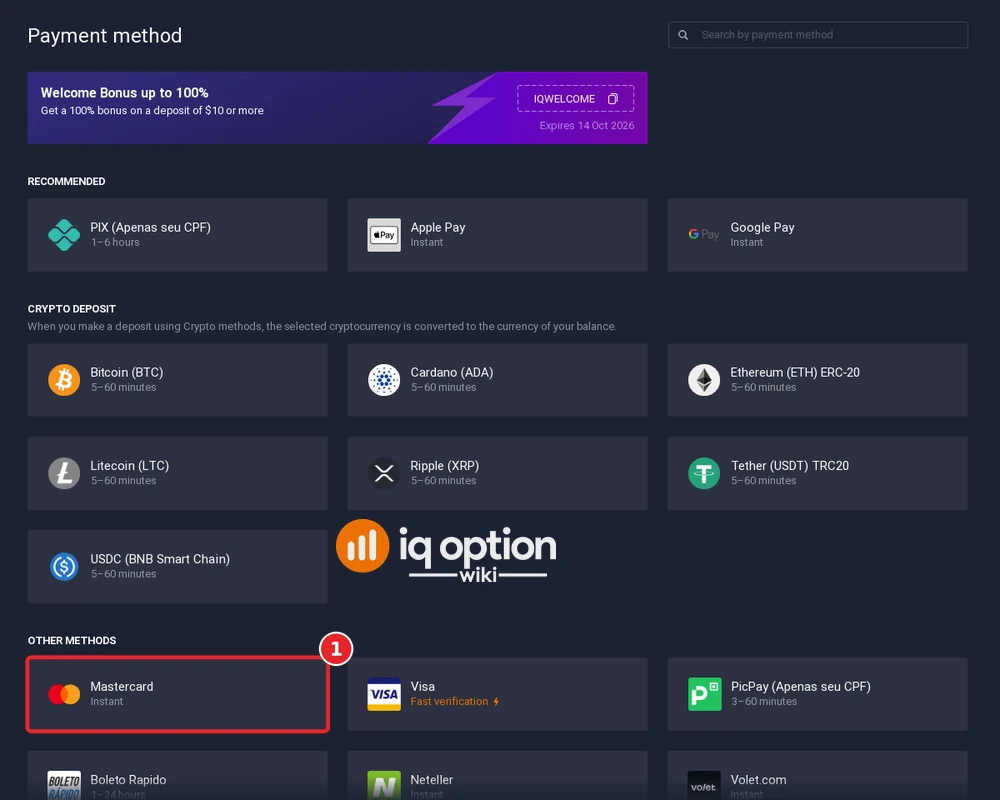Click Fast verification label under Visa
The height and width of the screenshot is (800, 1000).
(449, 701)
